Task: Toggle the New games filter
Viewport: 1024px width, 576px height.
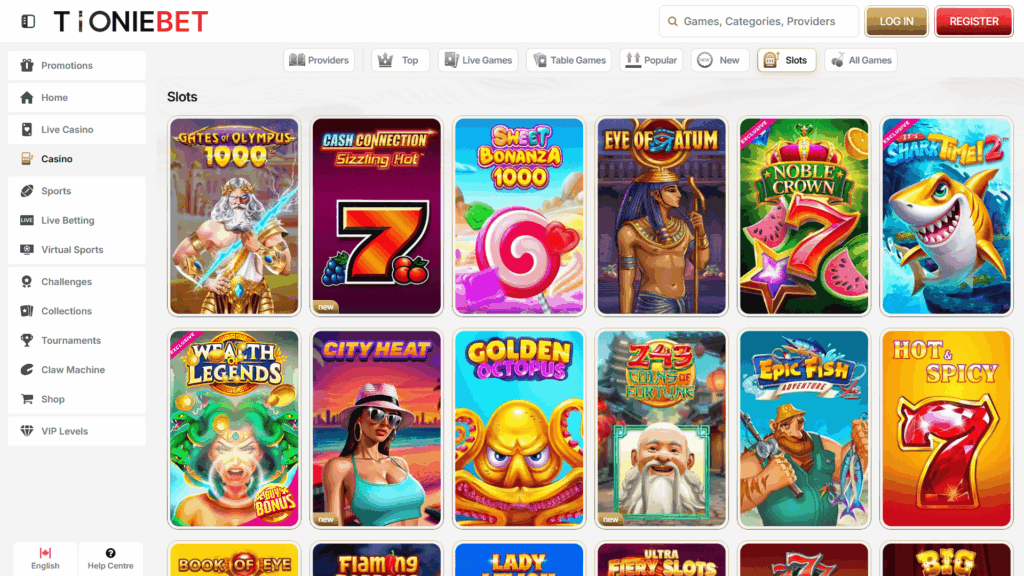Action: (720, 60)
